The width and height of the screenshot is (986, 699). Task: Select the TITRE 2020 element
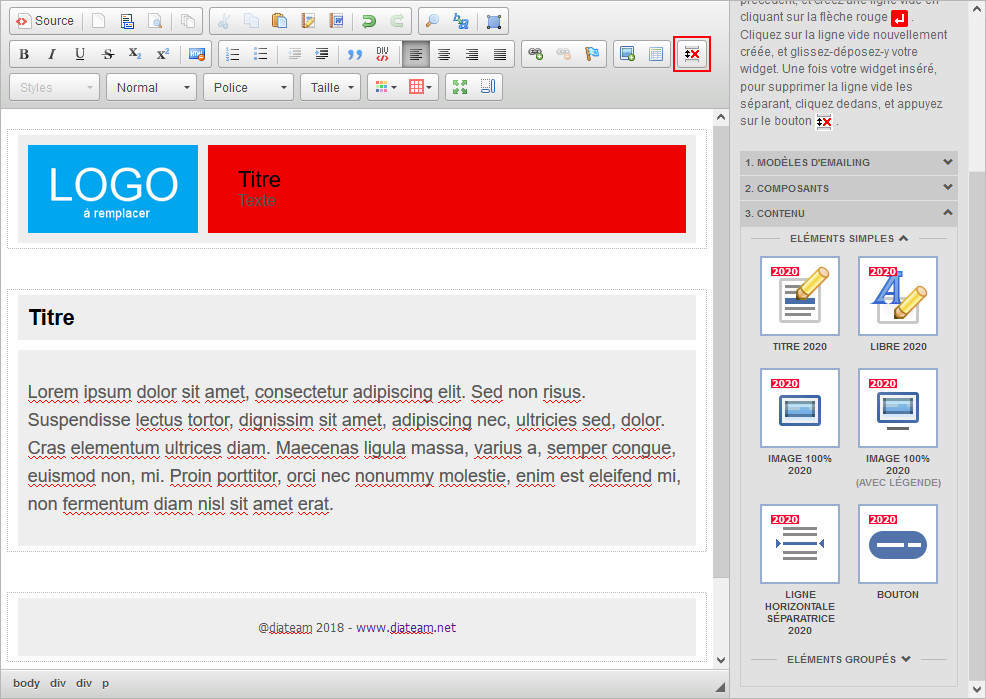[x=800, y=296]
